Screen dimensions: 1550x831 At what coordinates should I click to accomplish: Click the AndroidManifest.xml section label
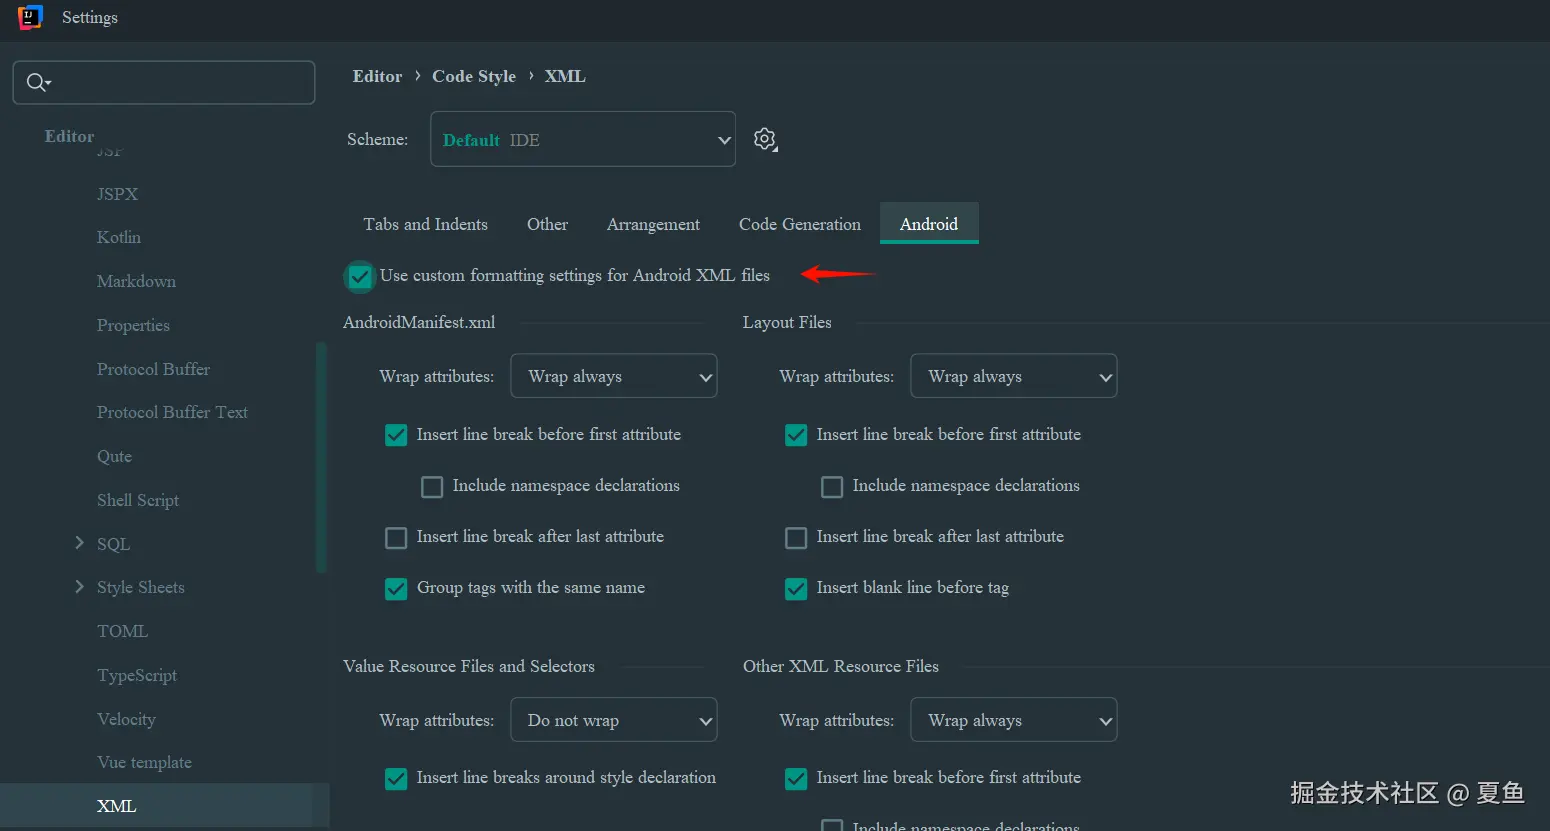pos(419,322)
